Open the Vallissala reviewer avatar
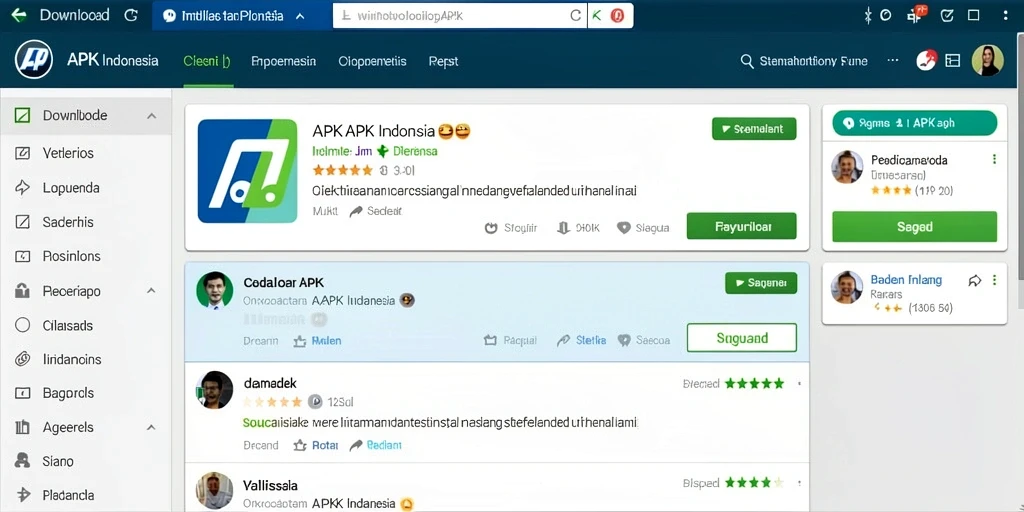This screenshot has height=512, width=1024. pyautogui.click(x=214, y=491)
